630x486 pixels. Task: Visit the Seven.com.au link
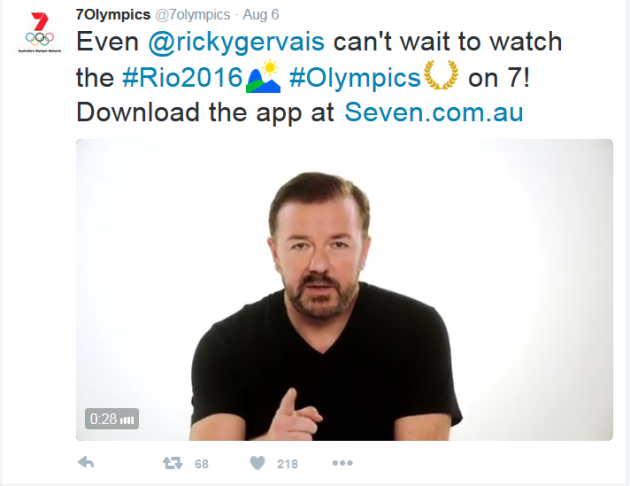434,112
